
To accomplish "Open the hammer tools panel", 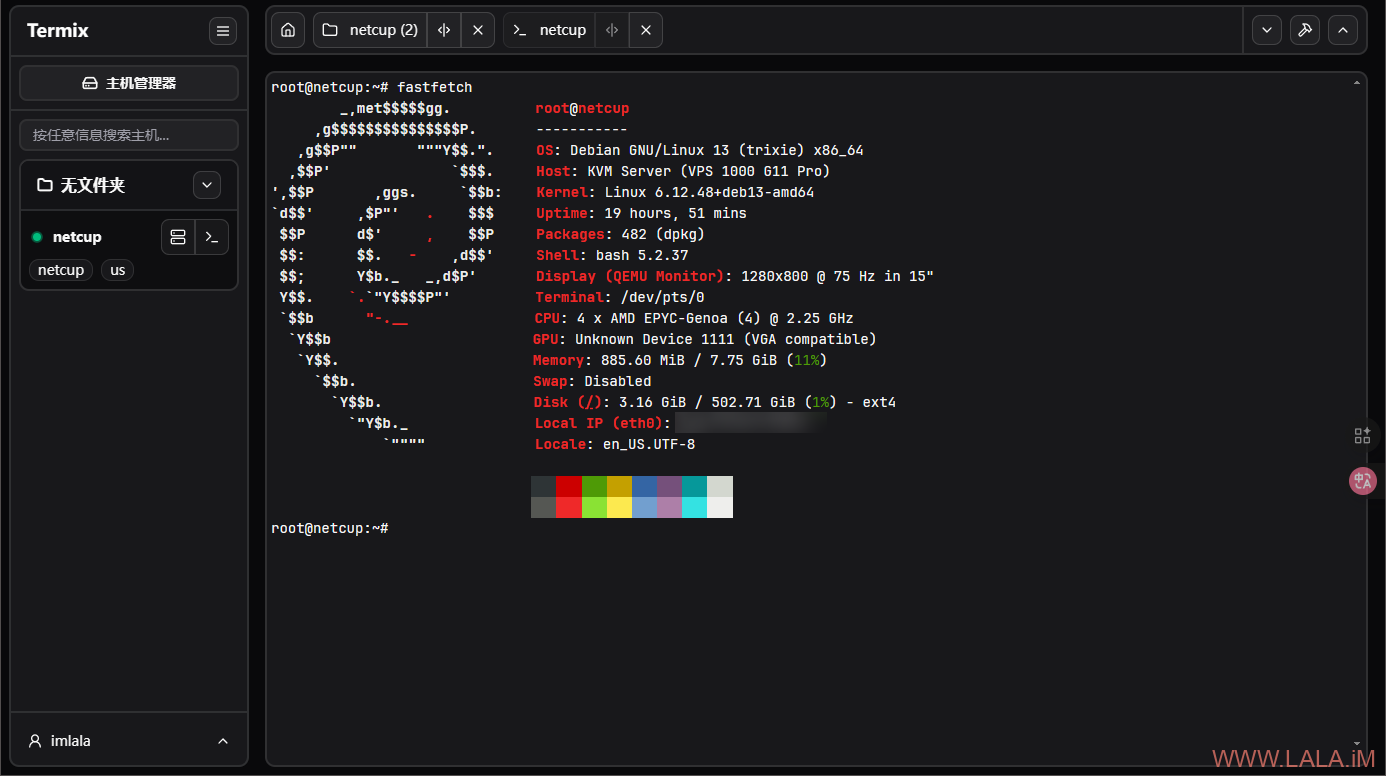I will click(x=1304, y=30).
